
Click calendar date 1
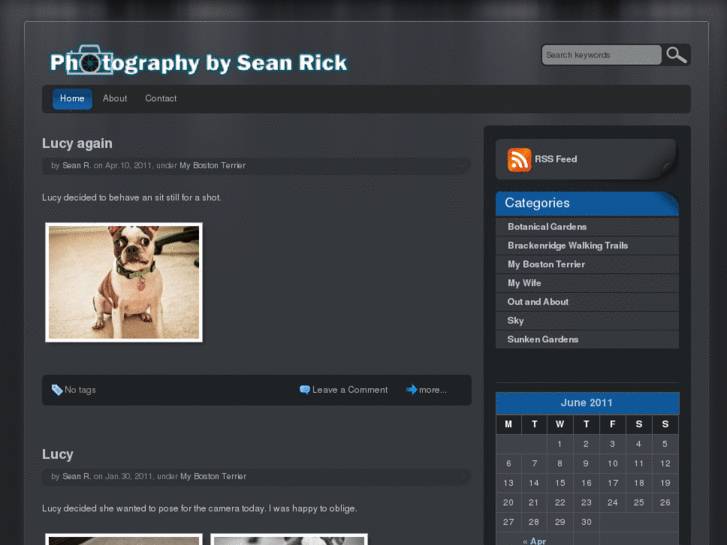click(x=560, y=444)
